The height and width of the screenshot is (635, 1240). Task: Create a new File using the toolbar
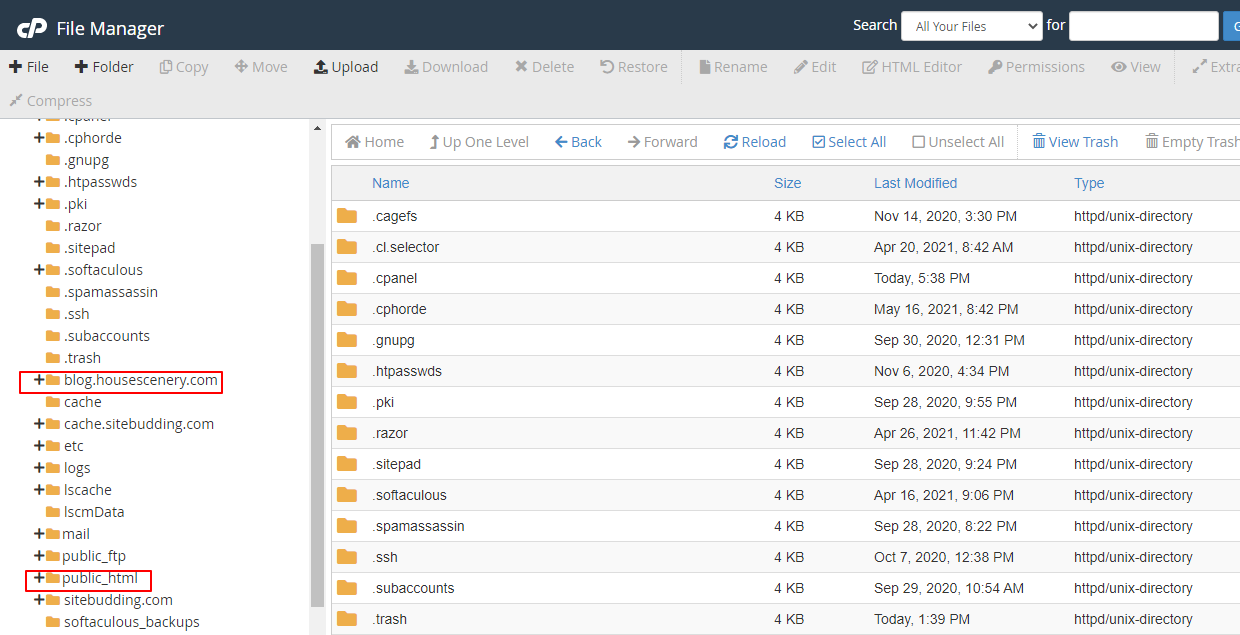click(29, 66)
